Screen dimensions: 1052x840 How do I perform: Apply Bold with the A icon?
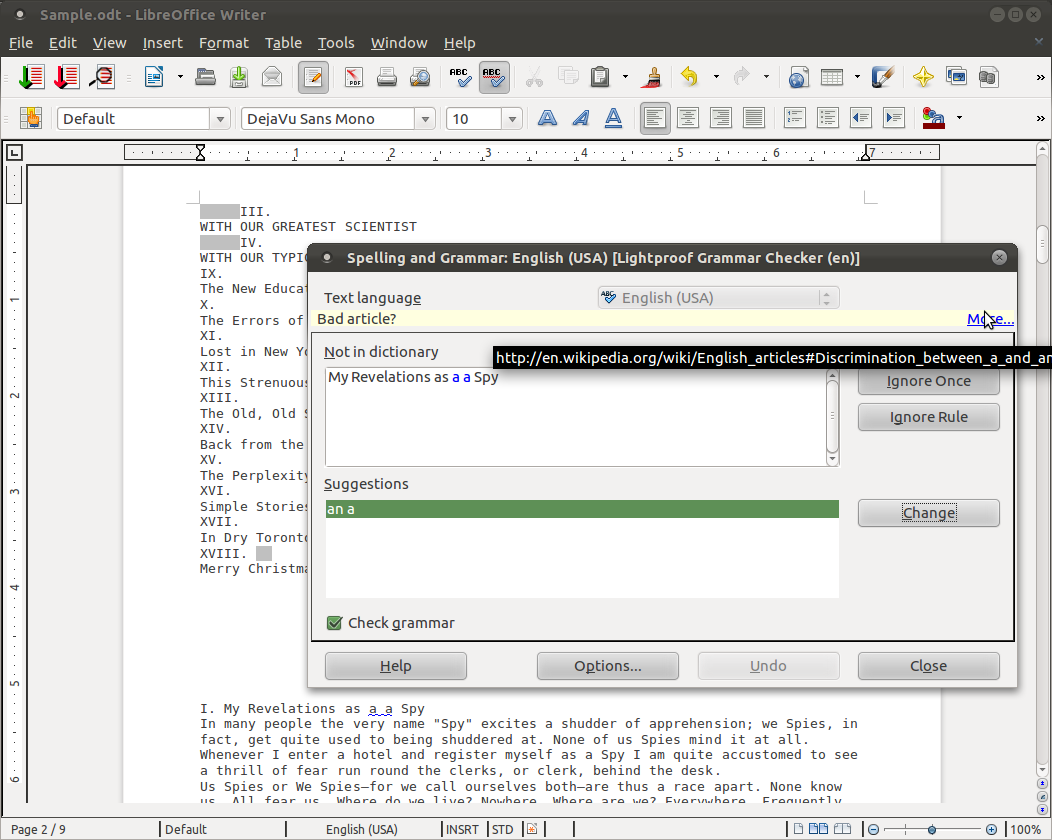[547, 118]
